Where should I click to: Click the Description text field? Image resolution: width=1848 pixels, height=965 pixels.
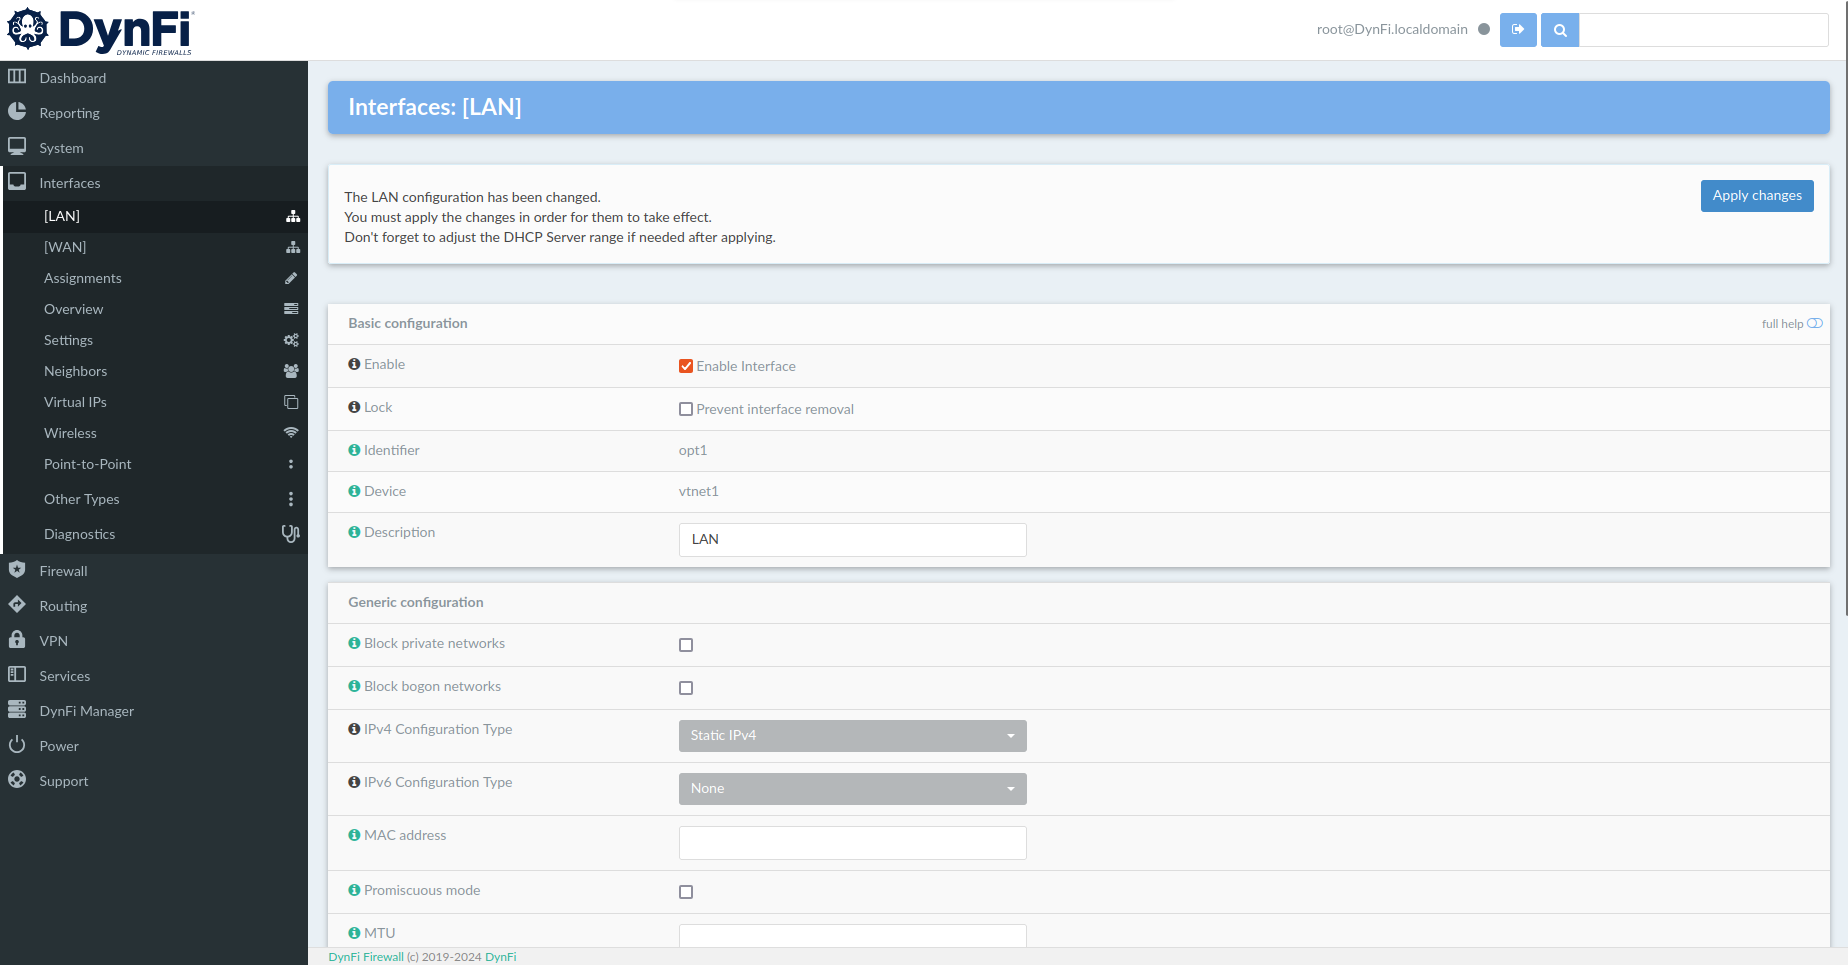pyautogui.click(x=852, y=540)
